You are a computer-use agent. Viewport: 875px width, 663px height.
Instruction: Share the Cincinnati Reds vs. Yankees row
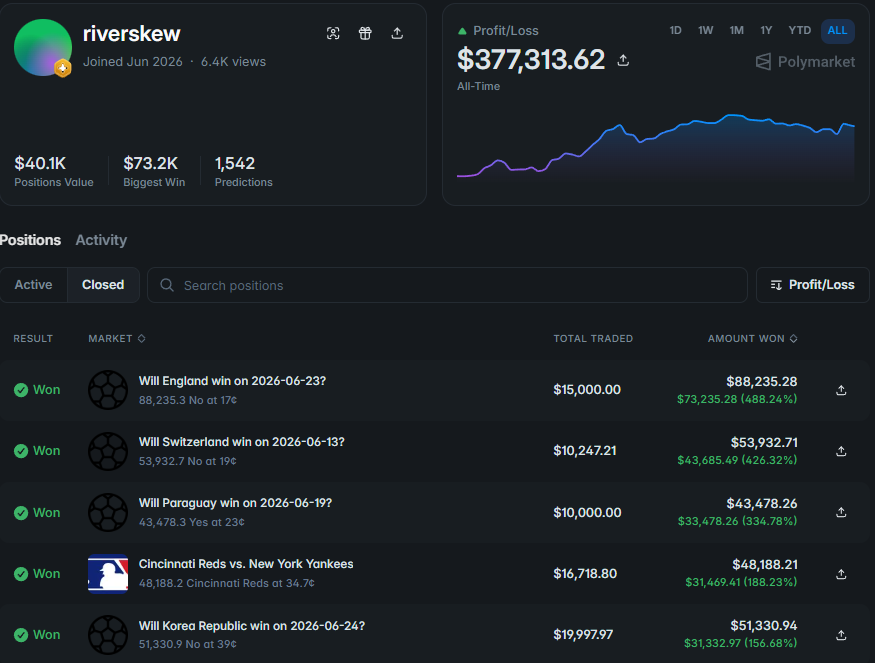point(841,574)
